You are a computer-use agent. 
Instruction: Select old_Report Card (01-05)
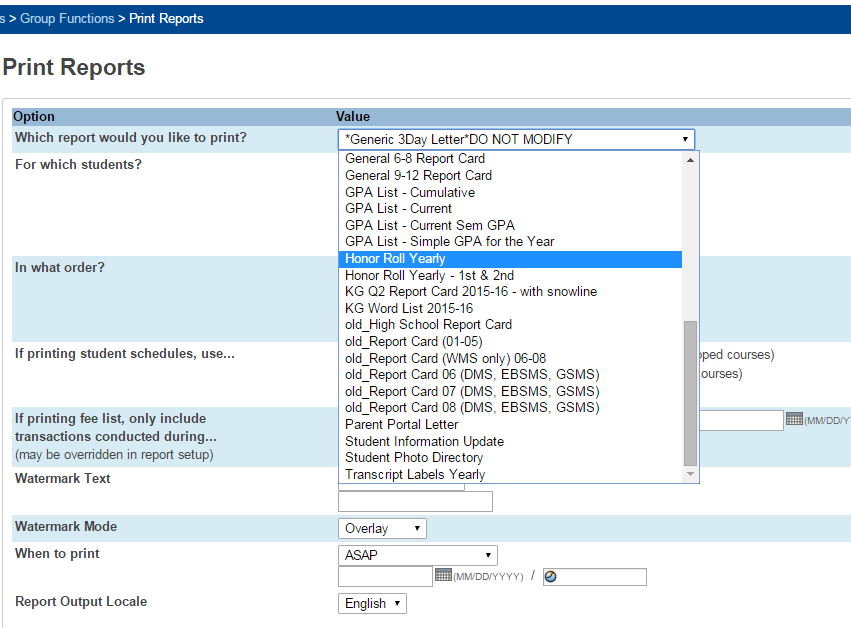click(510, 341)
